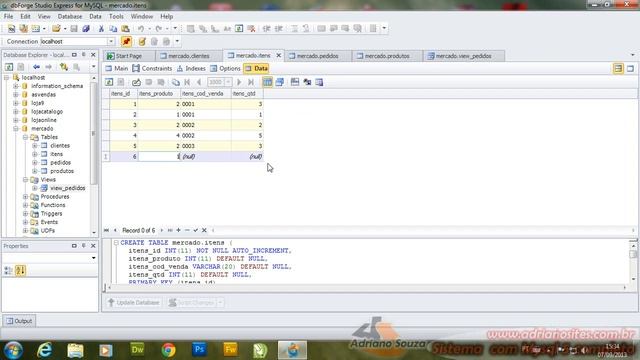Switch to mercado.clientes tab
This screenshot has width=640, height=360.
[x=189, y=56]
